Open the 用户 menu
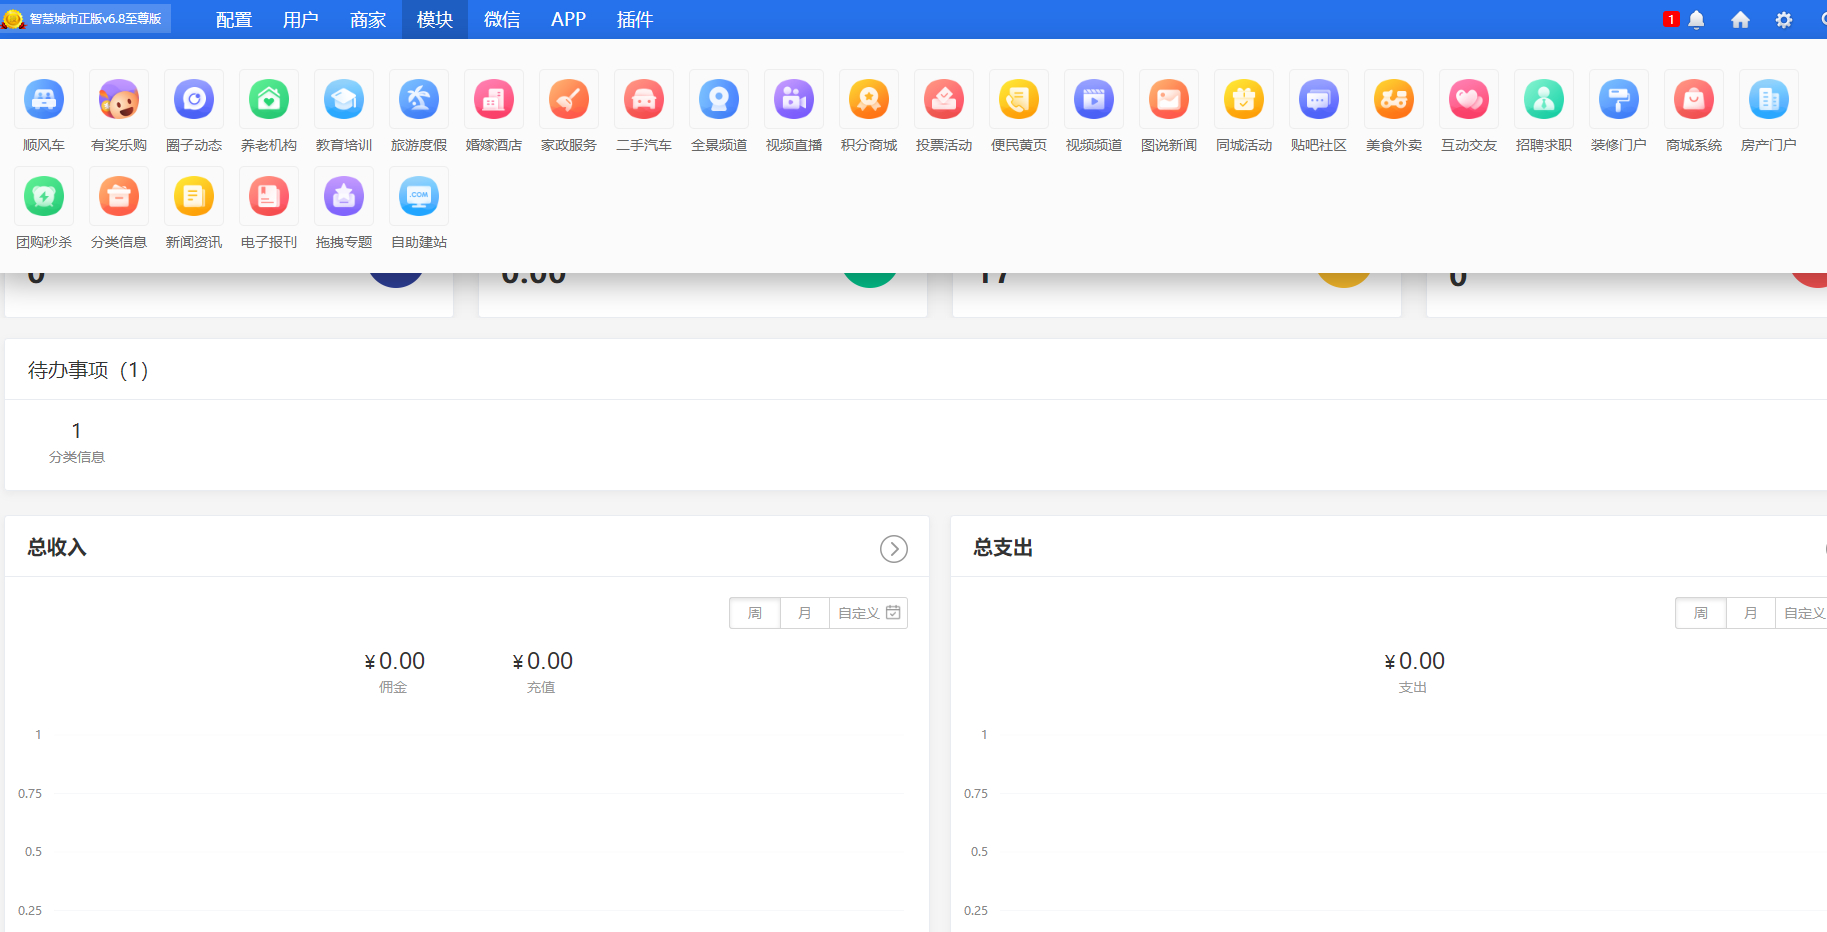This screenshot has width=1827, height=932. 301,19
